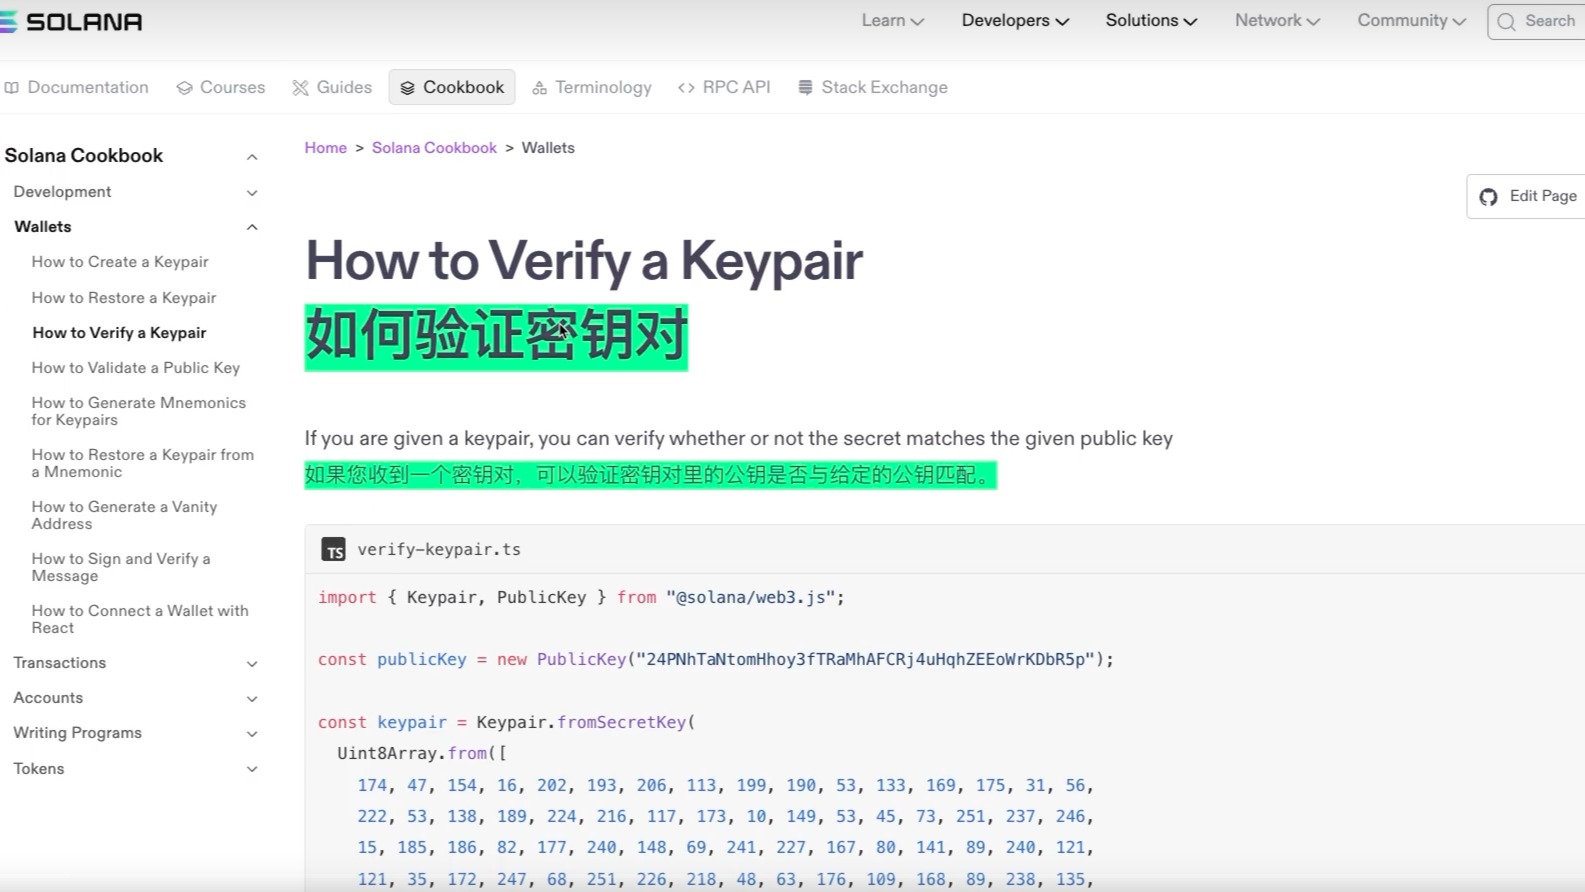Click the Writing Programs section label

77,733
